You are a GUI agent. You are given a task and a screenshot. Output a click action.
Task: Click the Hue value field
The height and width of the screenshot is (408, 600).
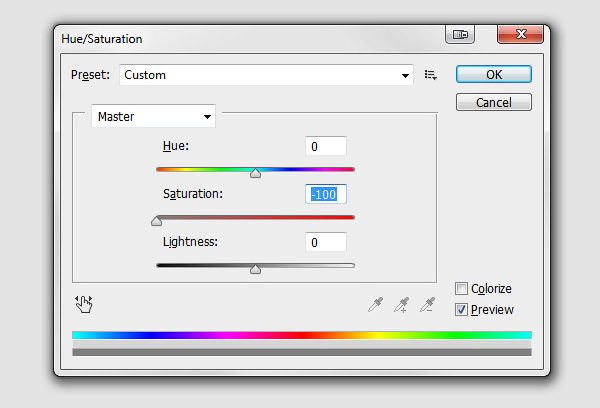tap(326, 147)
